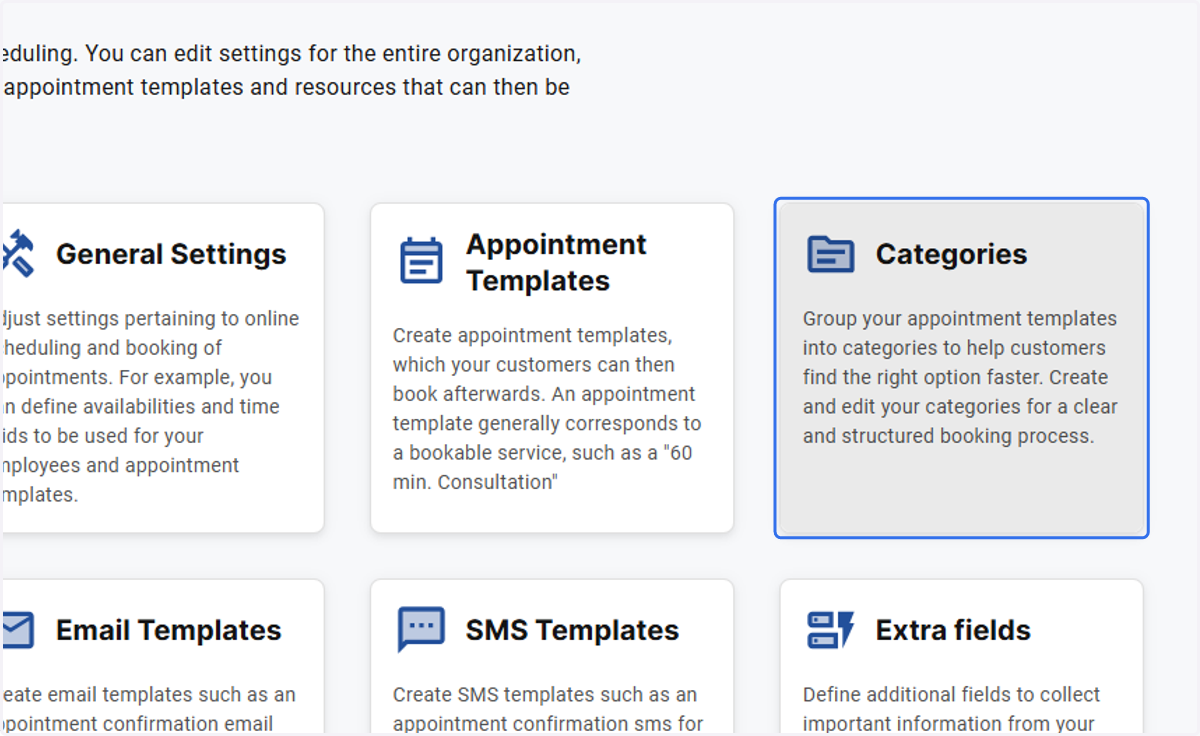The image size is (1200, 736).
Task: Open the Email Templates heading
Action: click(169, 630)
